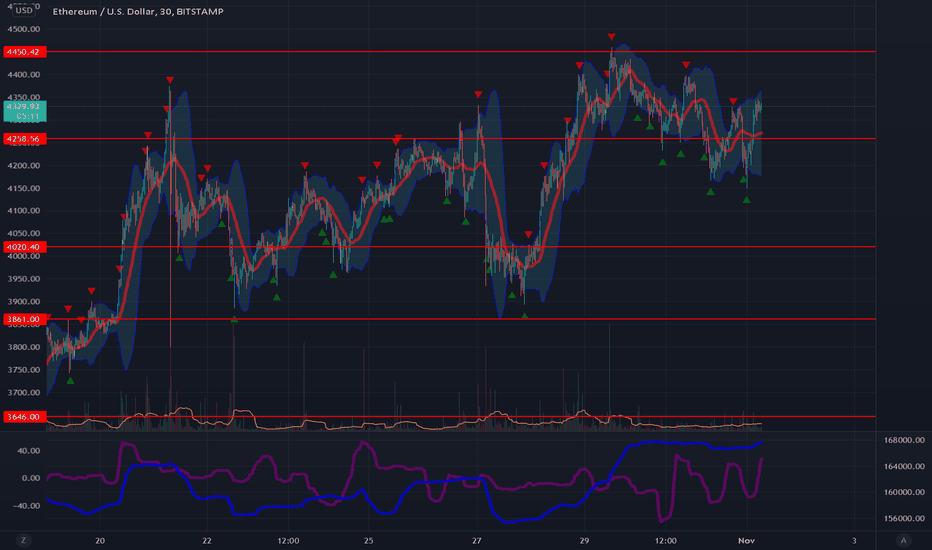Click the 4450.42 red price label
Viewport: 932px width, 550px height.
point(24,52)
